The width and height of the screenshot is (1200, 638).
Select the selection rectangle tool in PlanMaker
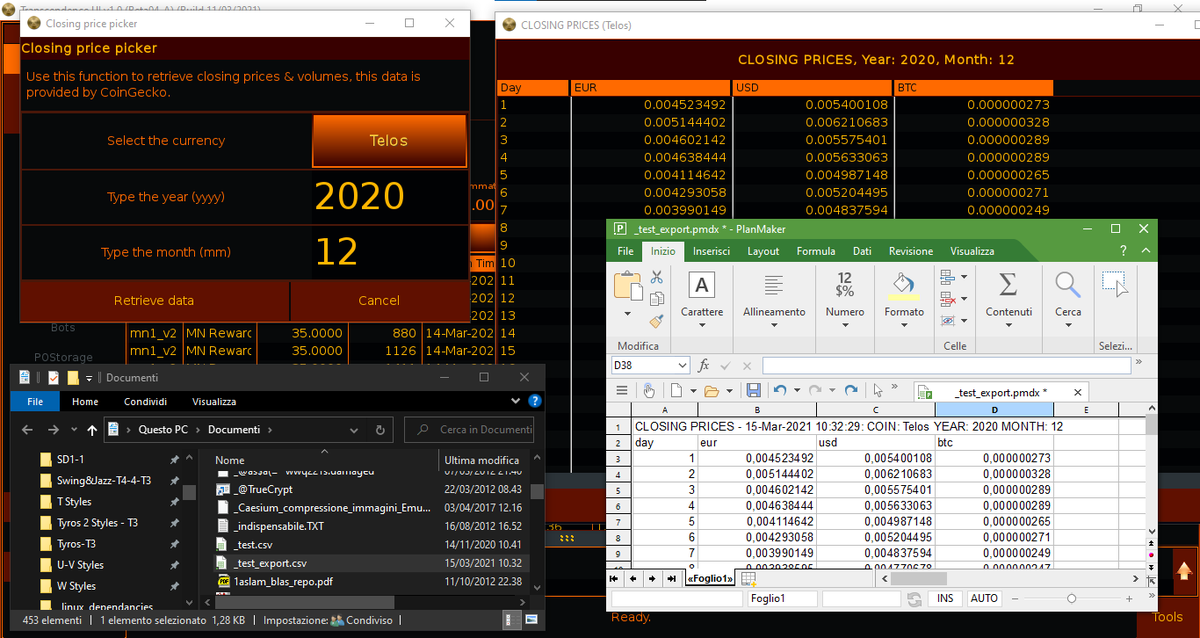[x=1114, y=285]
